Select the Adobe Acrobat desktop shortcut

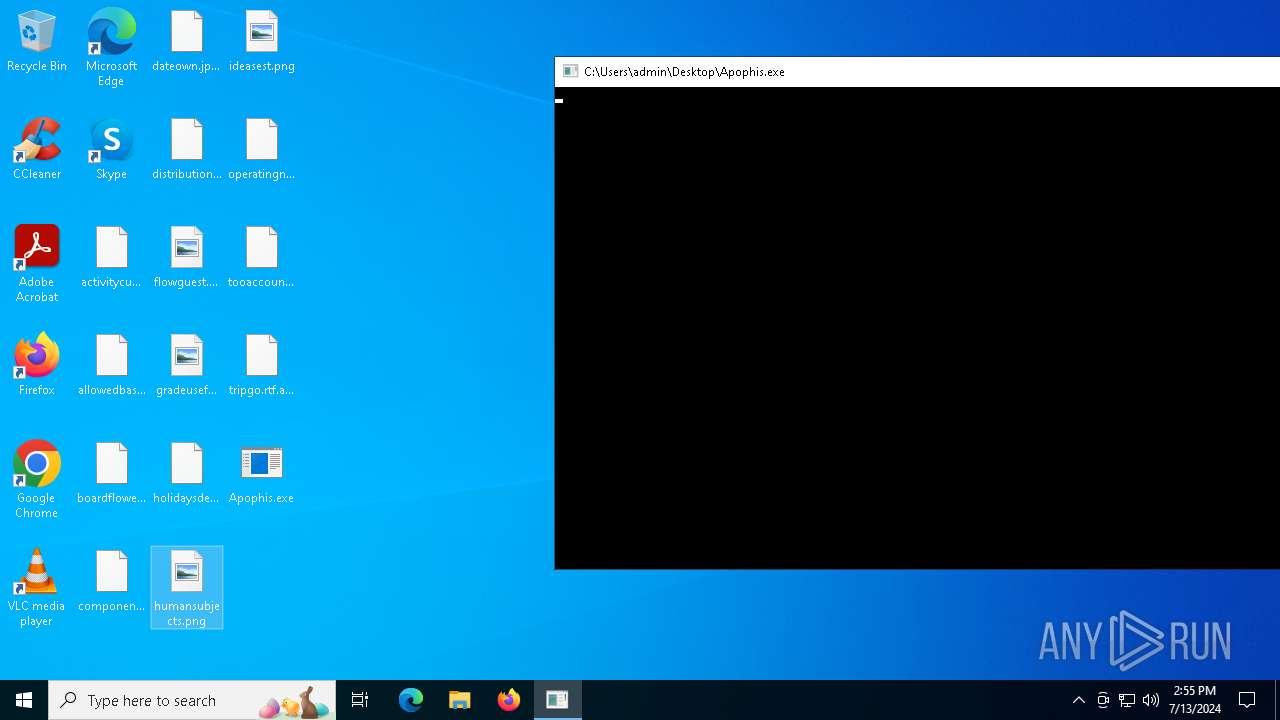click(x=37, y=264)
